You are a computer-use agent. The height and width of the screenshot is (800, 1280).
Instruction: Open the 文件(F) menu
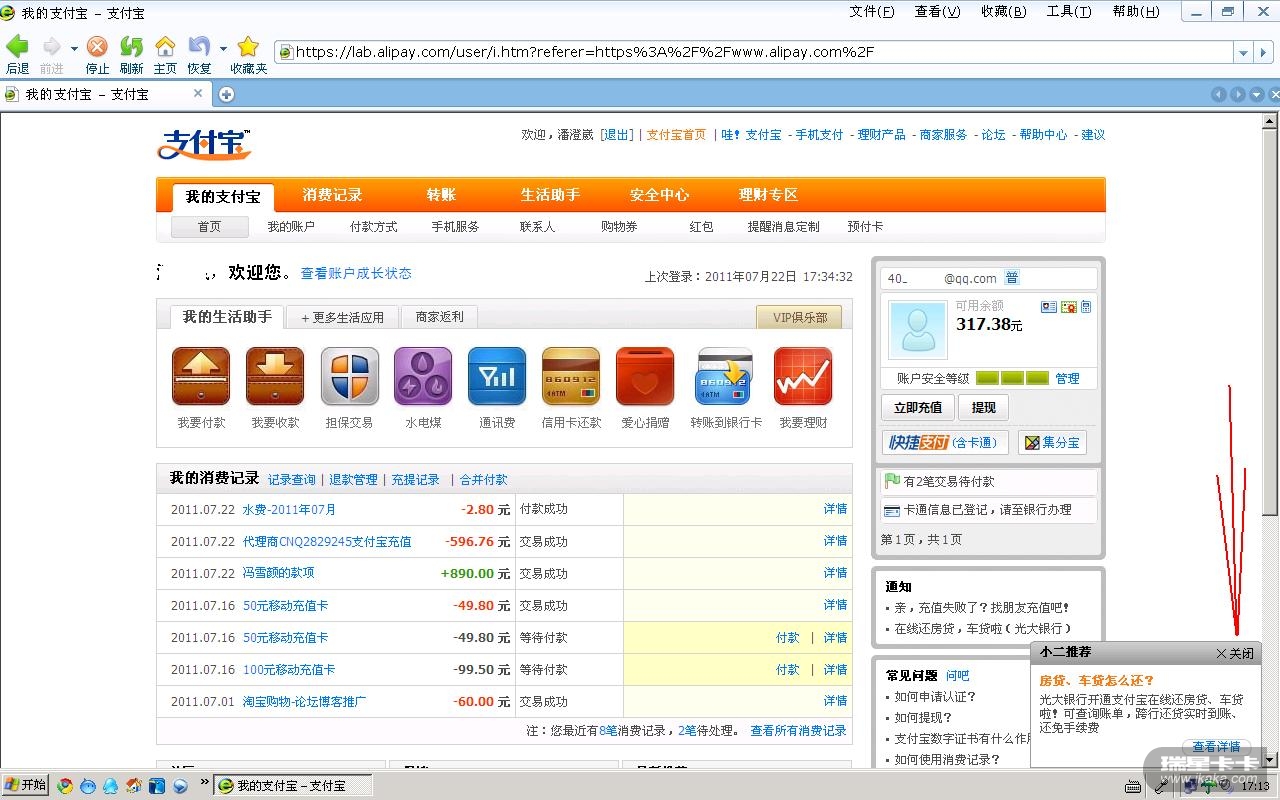coord(872,12)
